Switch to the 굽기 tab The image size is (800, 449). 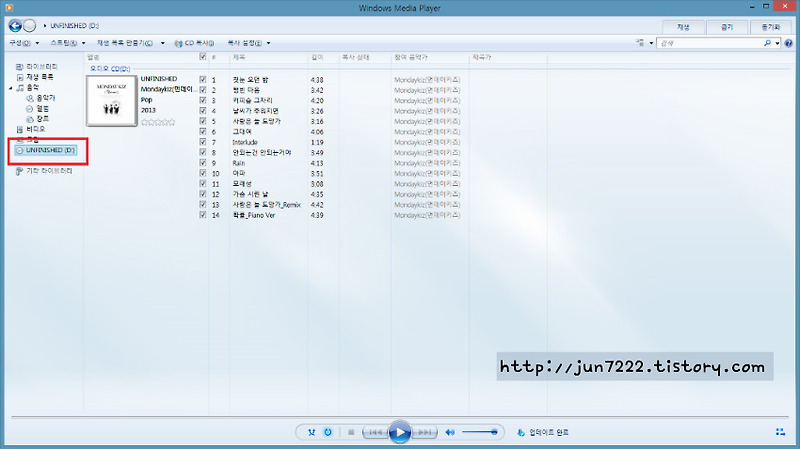coord(727,27)
